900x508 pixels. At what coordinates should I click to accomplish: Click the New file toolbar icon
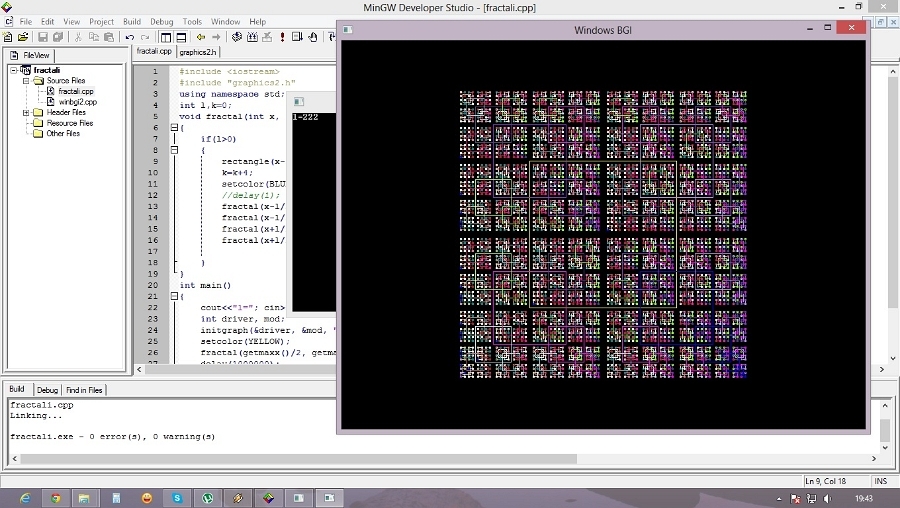click(7, 37)
